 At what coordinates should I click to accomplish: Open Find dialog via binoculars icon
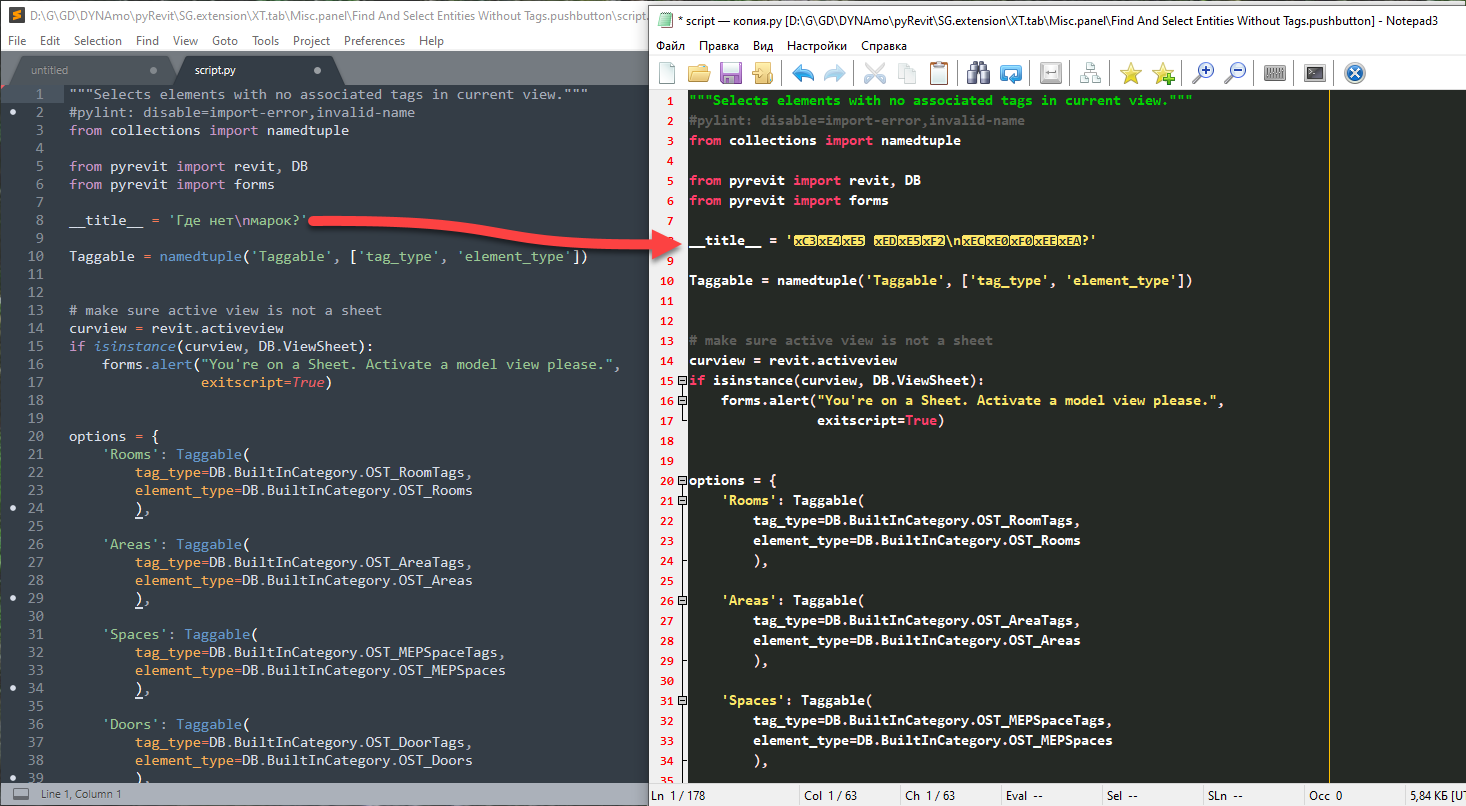pyautogui.click(x=978, y=72)
